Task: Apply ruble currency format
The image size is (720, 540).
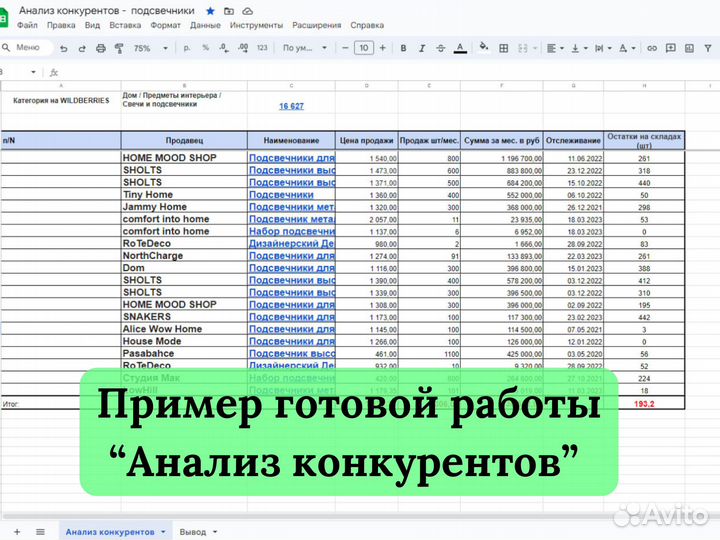Action: pos(186,48)
